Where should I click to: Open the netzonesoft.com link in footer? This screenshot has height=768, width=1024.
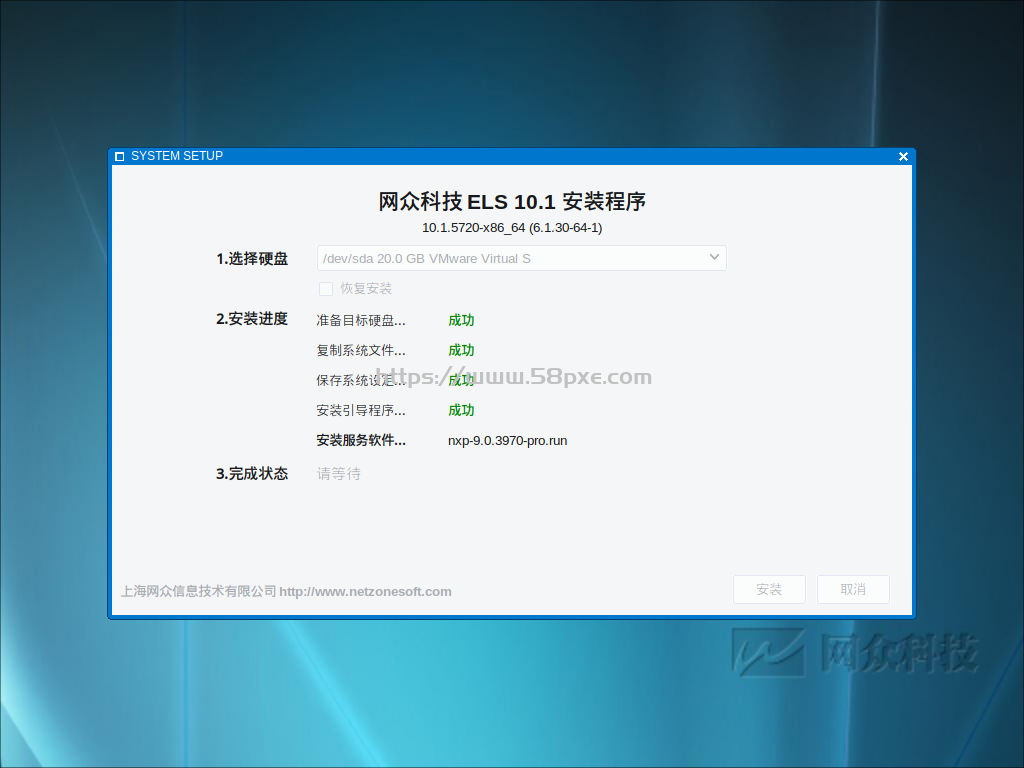click(x=365, y=592)
